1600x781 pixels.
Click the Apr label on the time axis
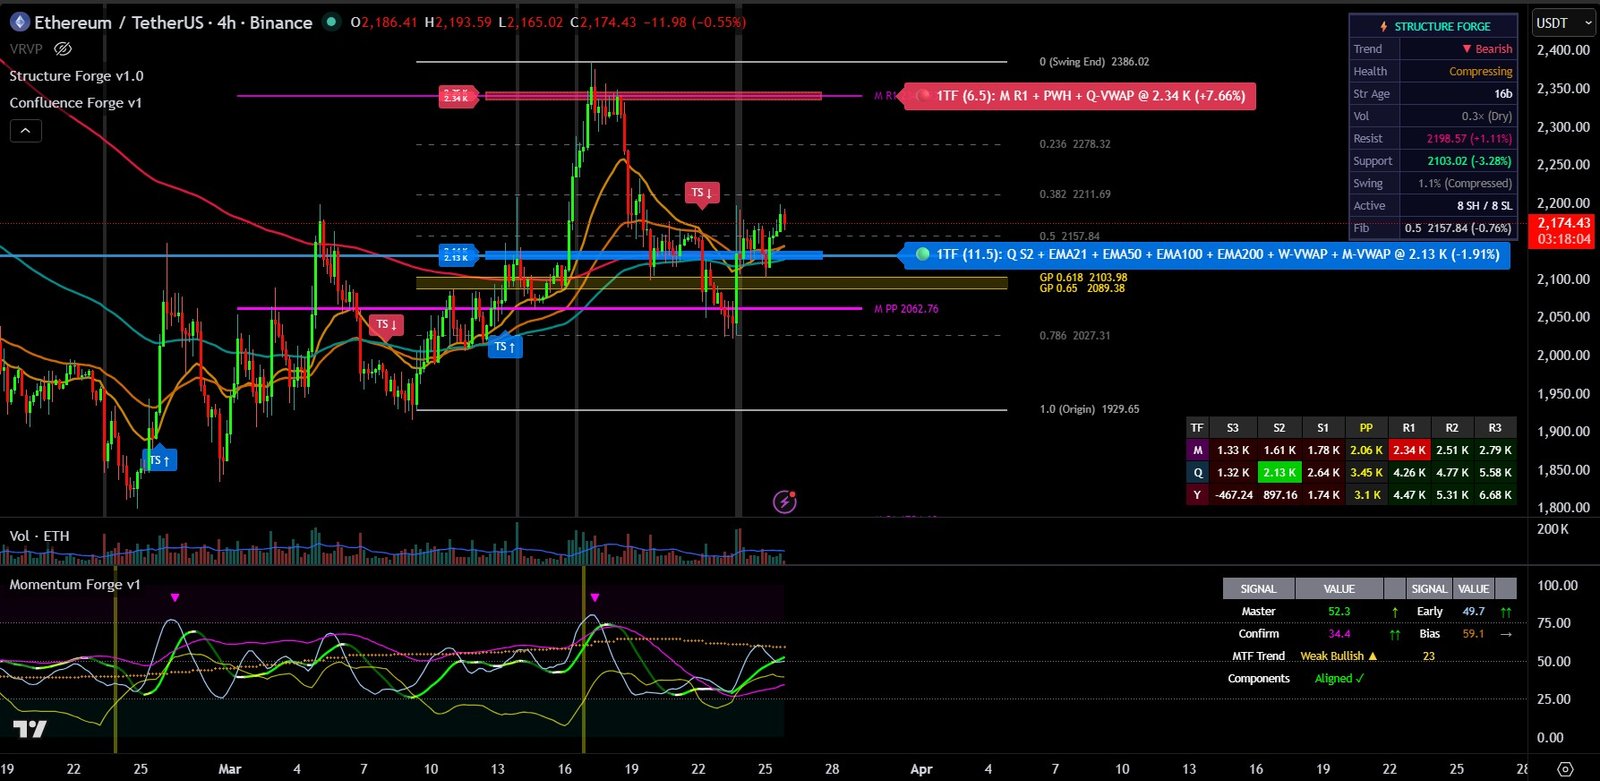(921, 769)
